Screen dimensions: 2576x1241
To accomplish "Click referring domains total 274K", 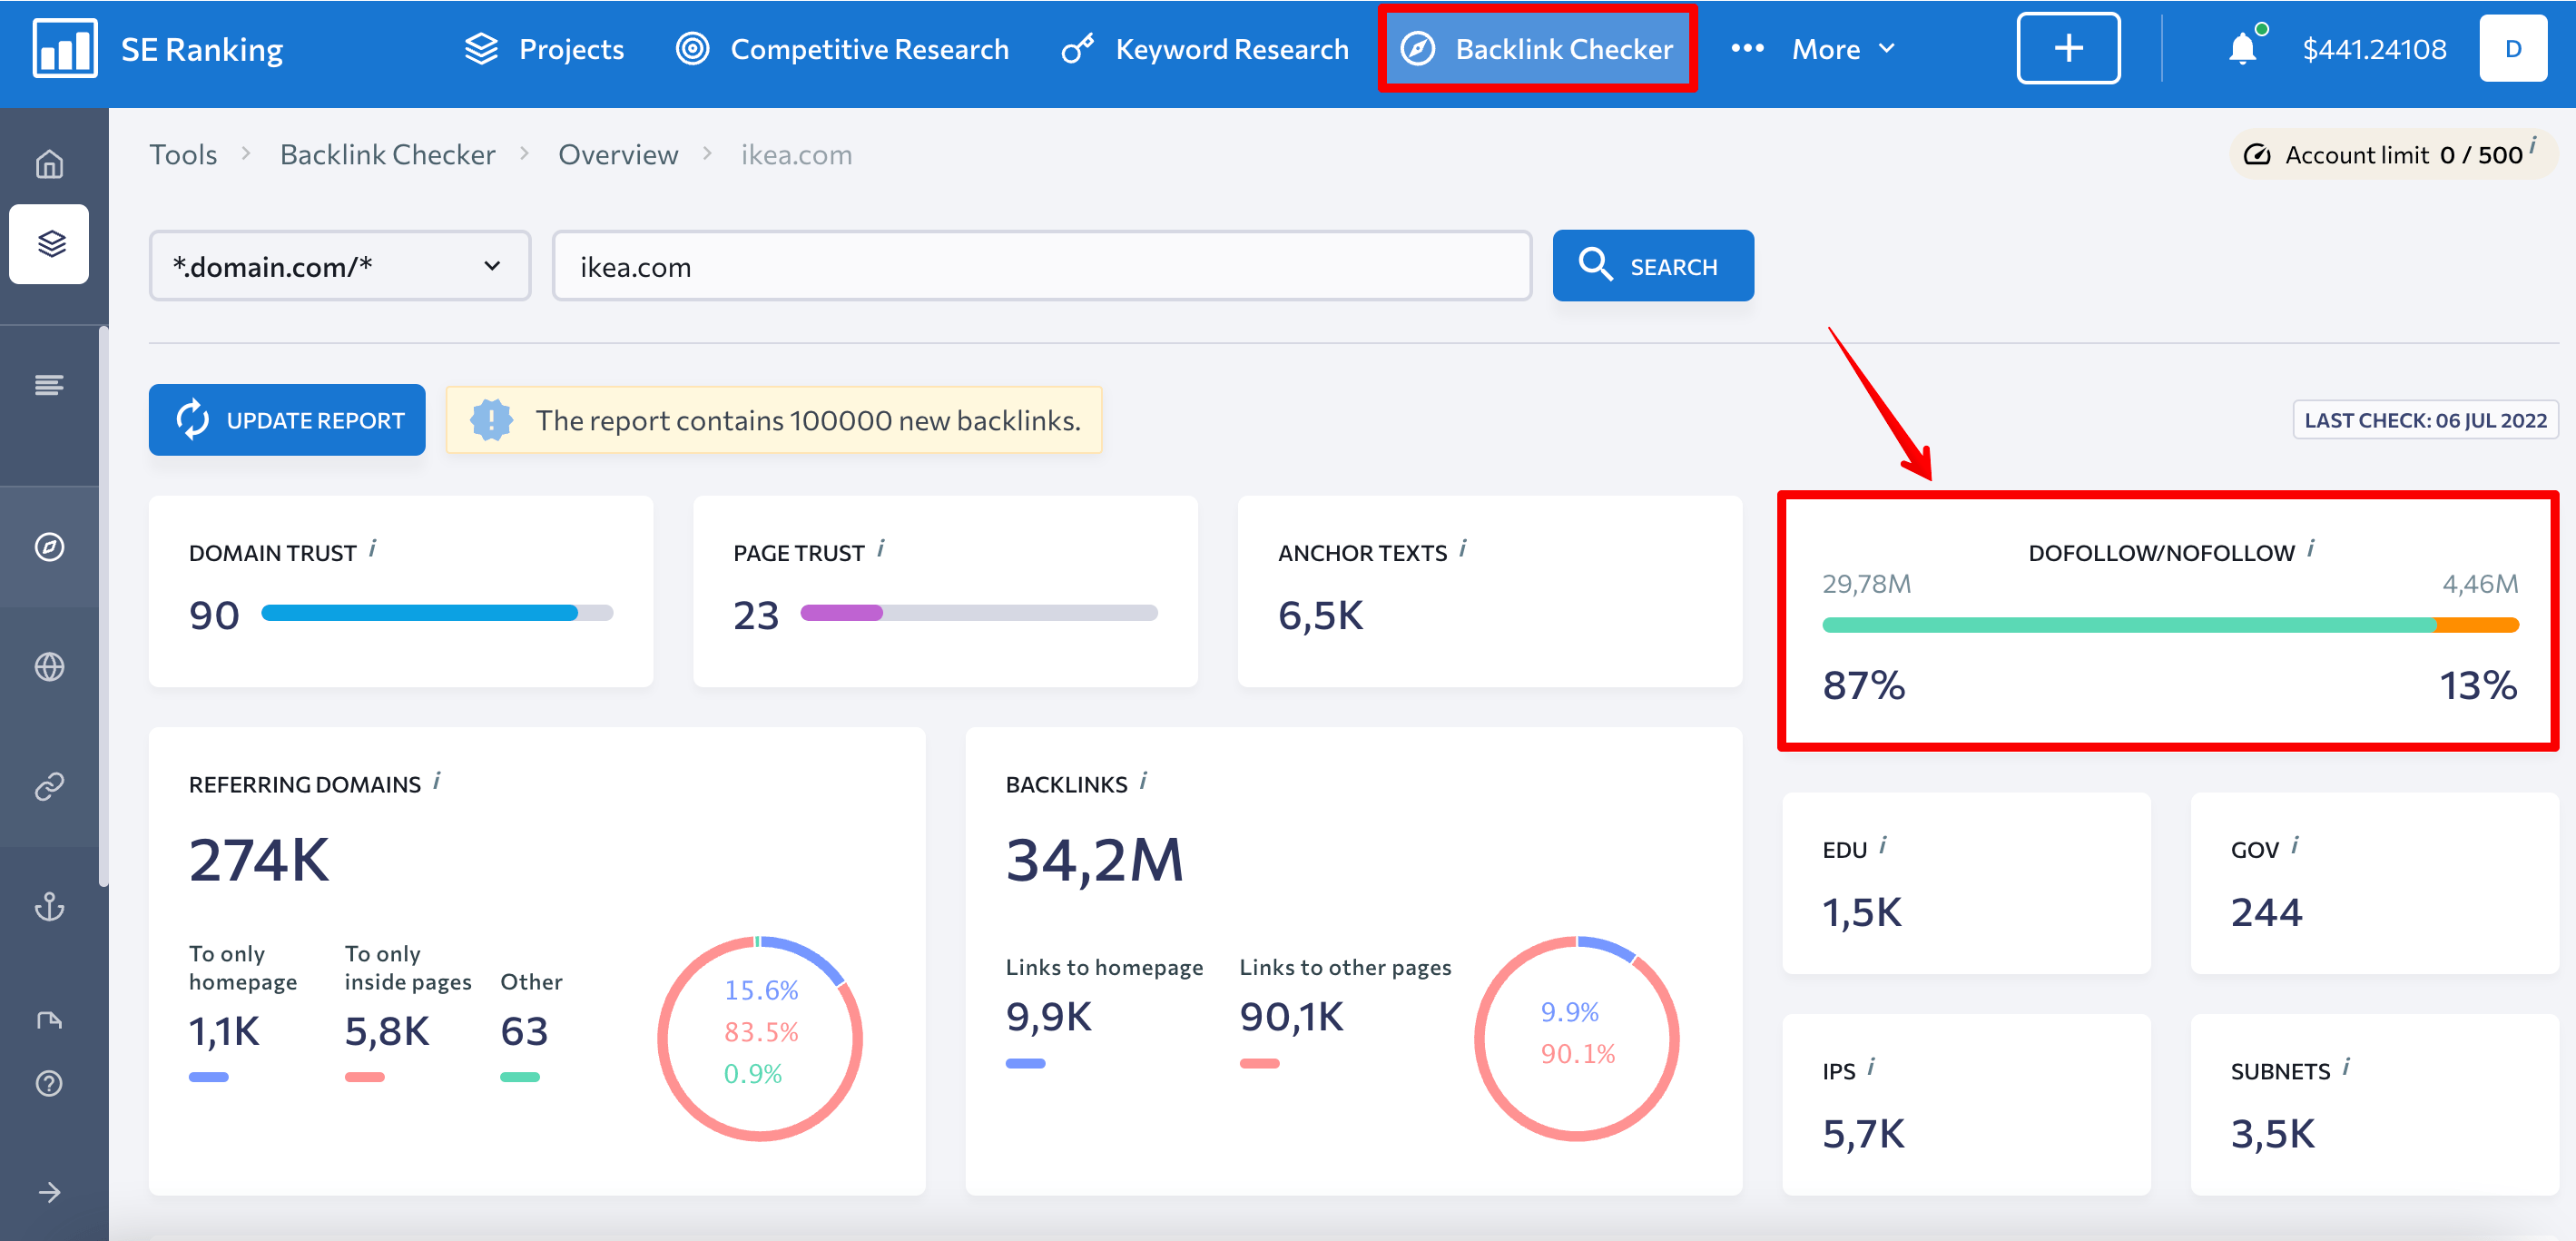I will point(259,860).
